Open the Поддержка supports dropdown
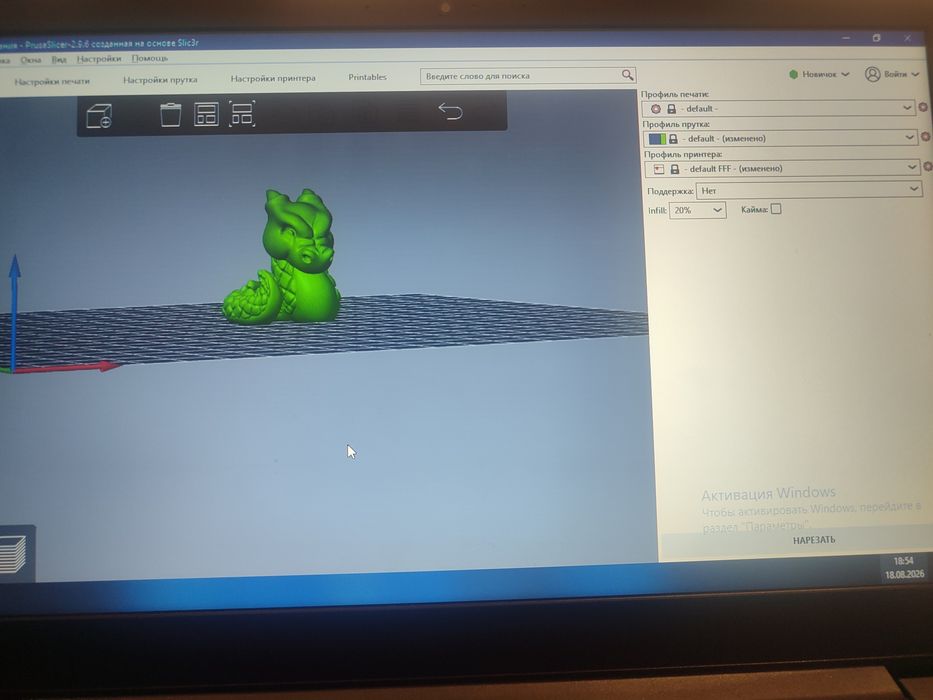Image resolution: width=933 pixels, height=700 pixels. tap(809, 190)
